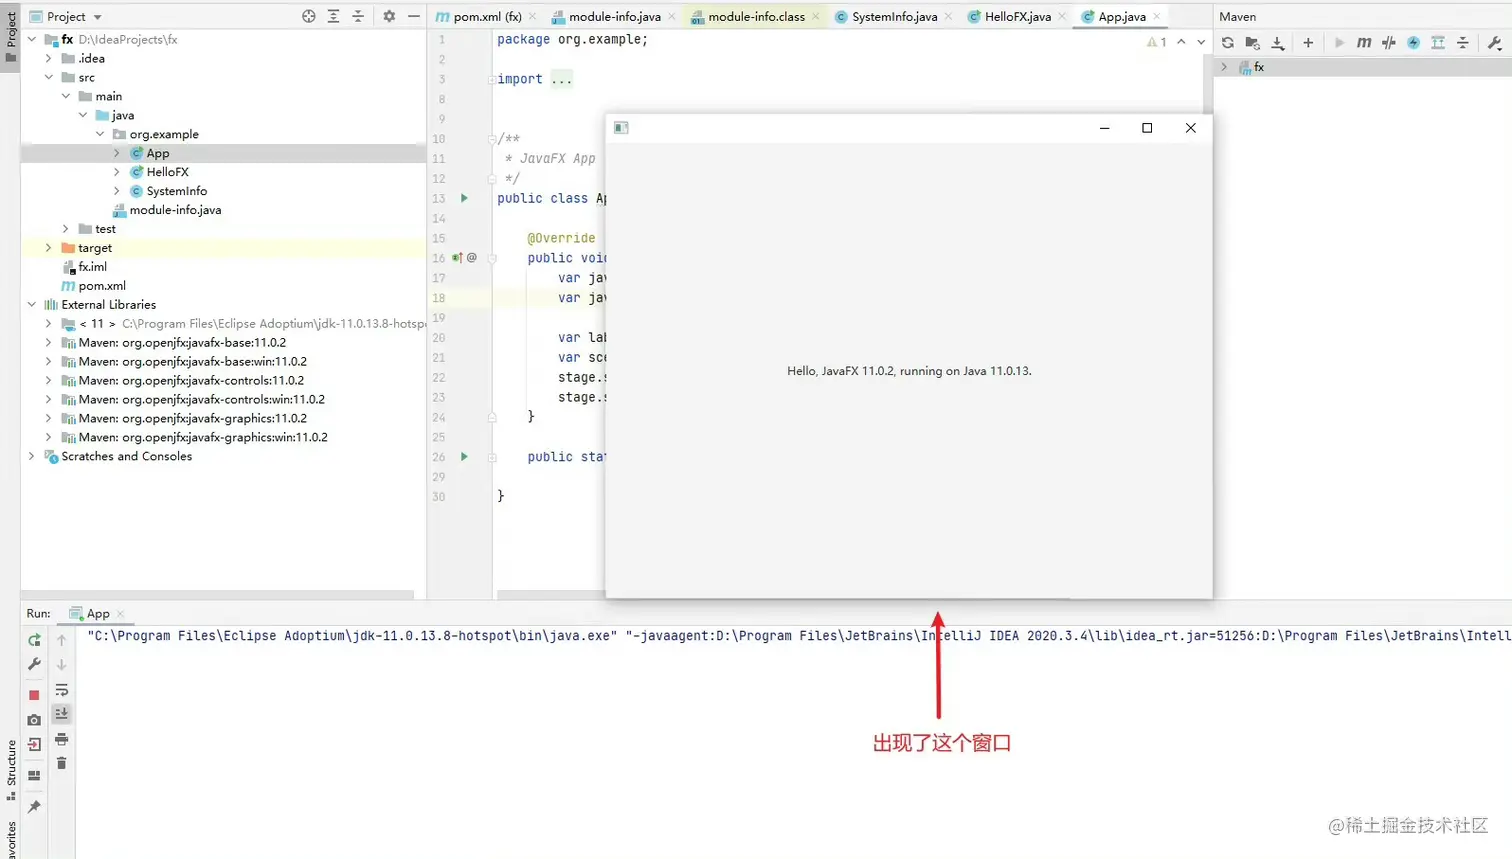Screen dimensions: 1512x859
Task: Rerun the App run configuration
Action: pyautogui.click(x=34, y=640)
